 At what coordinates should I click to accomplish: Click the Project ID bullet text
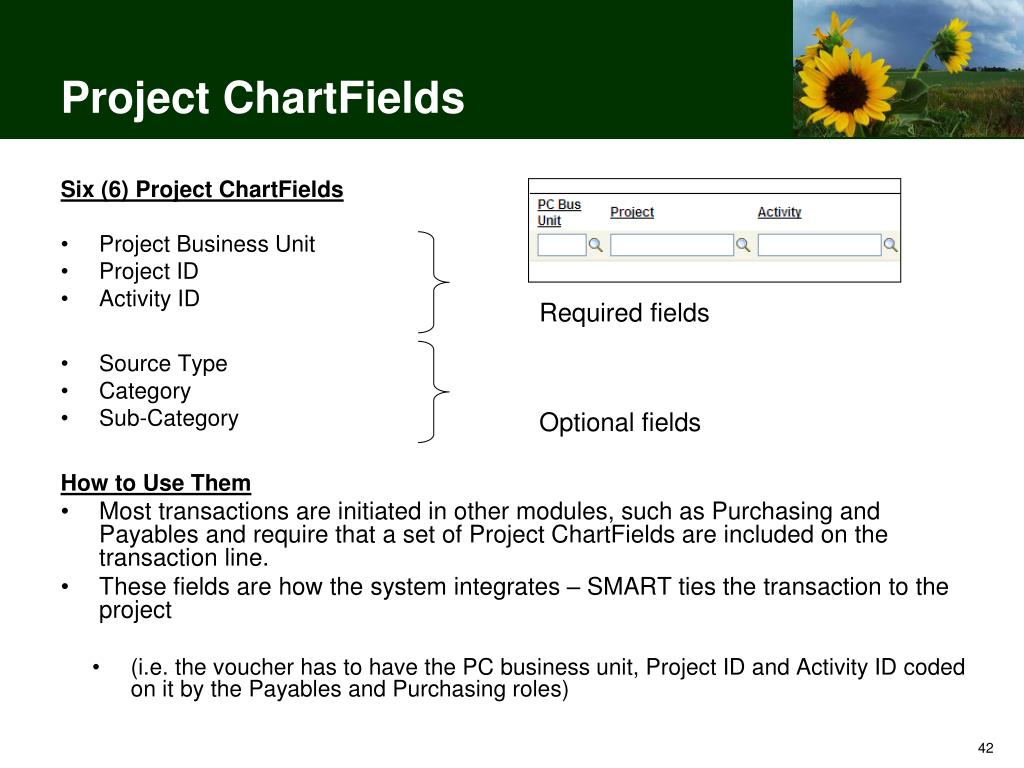point(149,271)
